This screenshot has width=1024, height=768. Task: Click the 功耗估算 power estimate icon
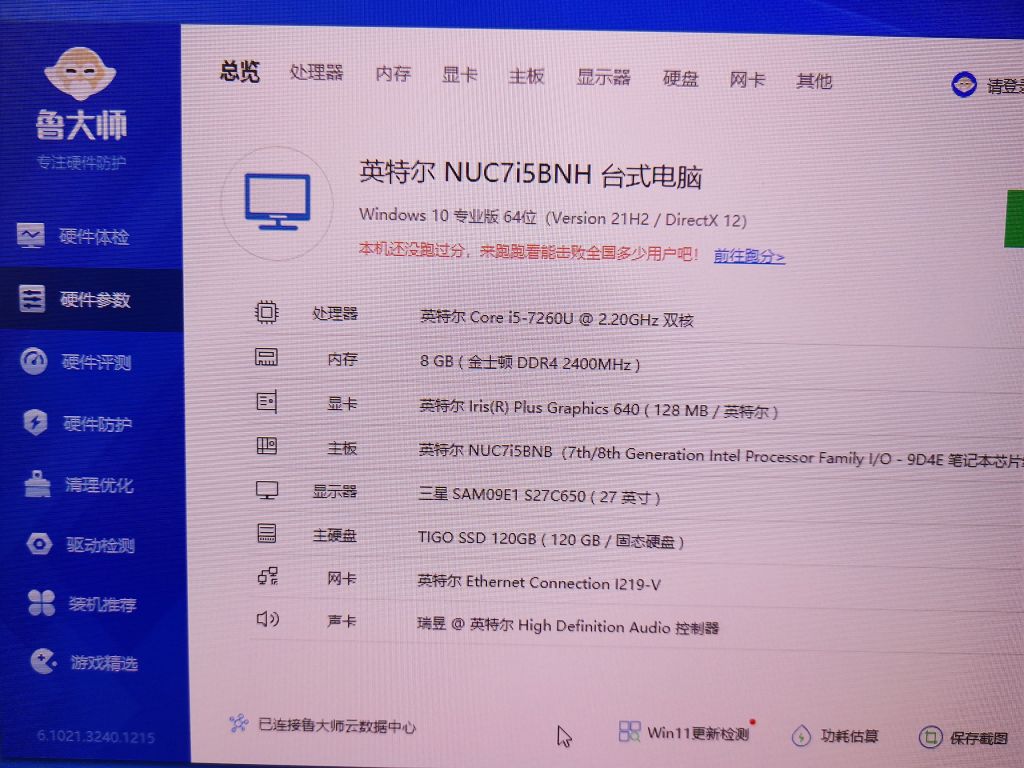click(x=801, y=735)
